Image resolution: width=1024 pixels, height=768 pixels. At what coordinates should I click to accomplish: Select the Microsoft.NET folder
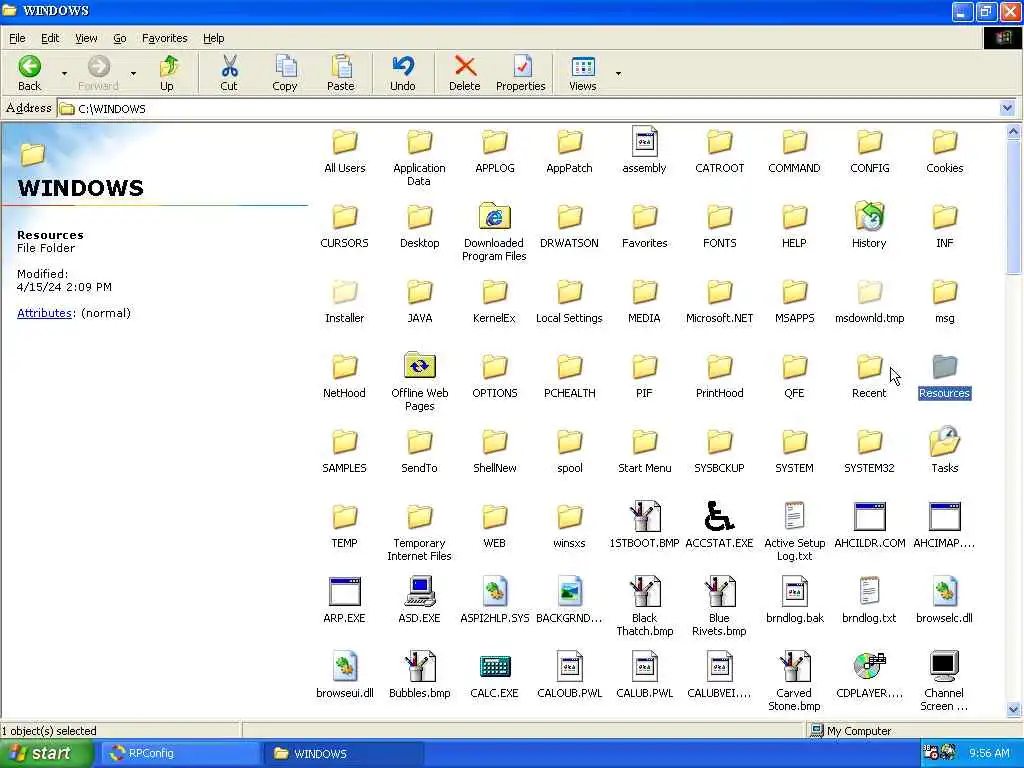(x=719, y=299)
